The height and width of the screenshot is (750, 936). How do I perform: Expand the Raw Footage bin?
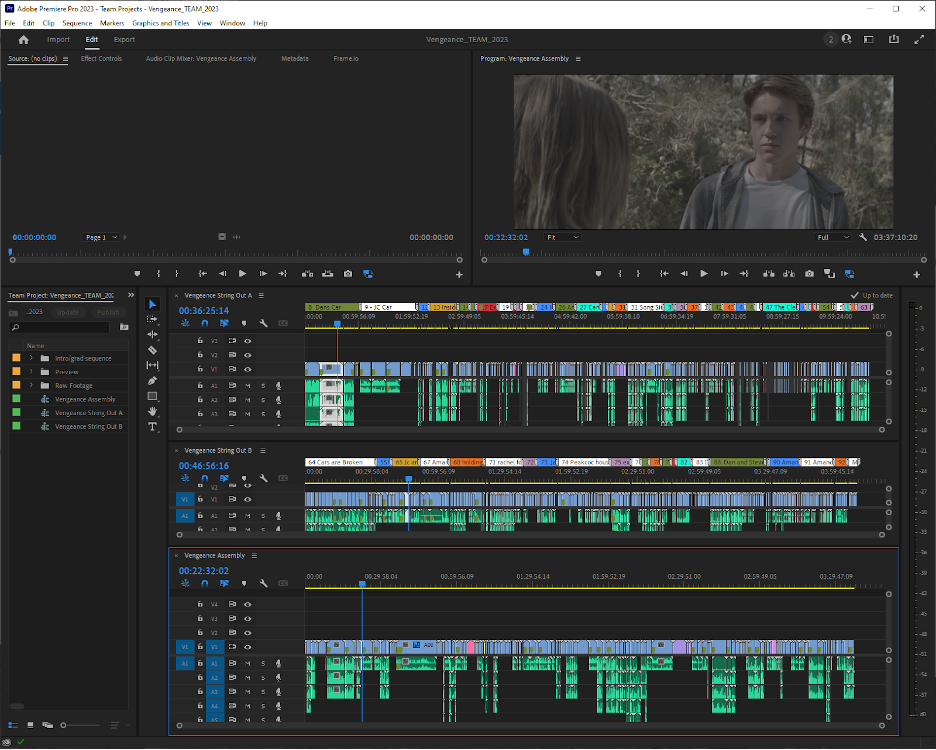click(31, 385)
